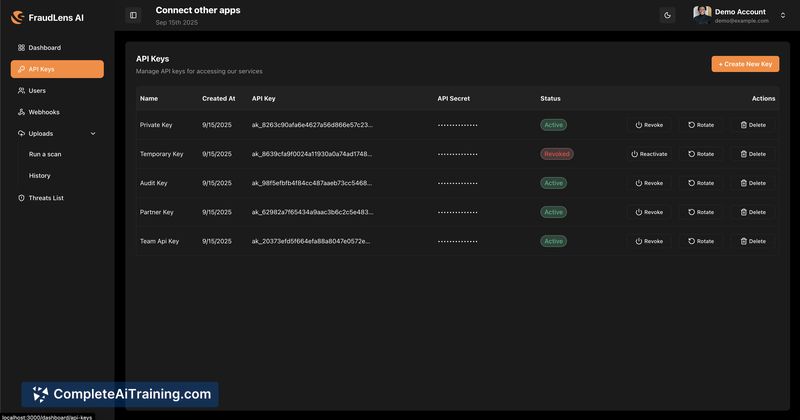Screen dimensions: 800x420
Task: Select the Private Key name cell
Action: tap(156, 125)
